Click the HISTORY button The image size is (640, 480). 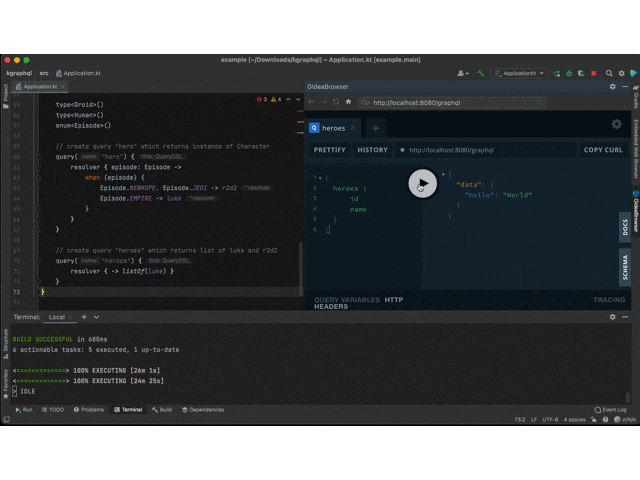click(x=373, y=150)
